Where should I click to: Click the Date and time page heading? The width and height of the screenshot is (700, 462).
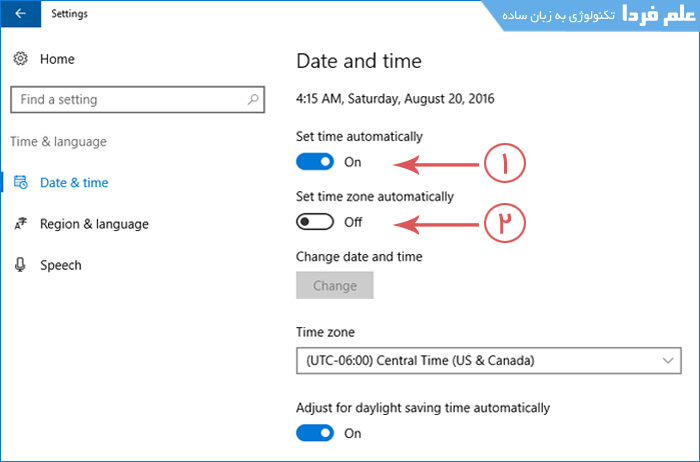359,61
